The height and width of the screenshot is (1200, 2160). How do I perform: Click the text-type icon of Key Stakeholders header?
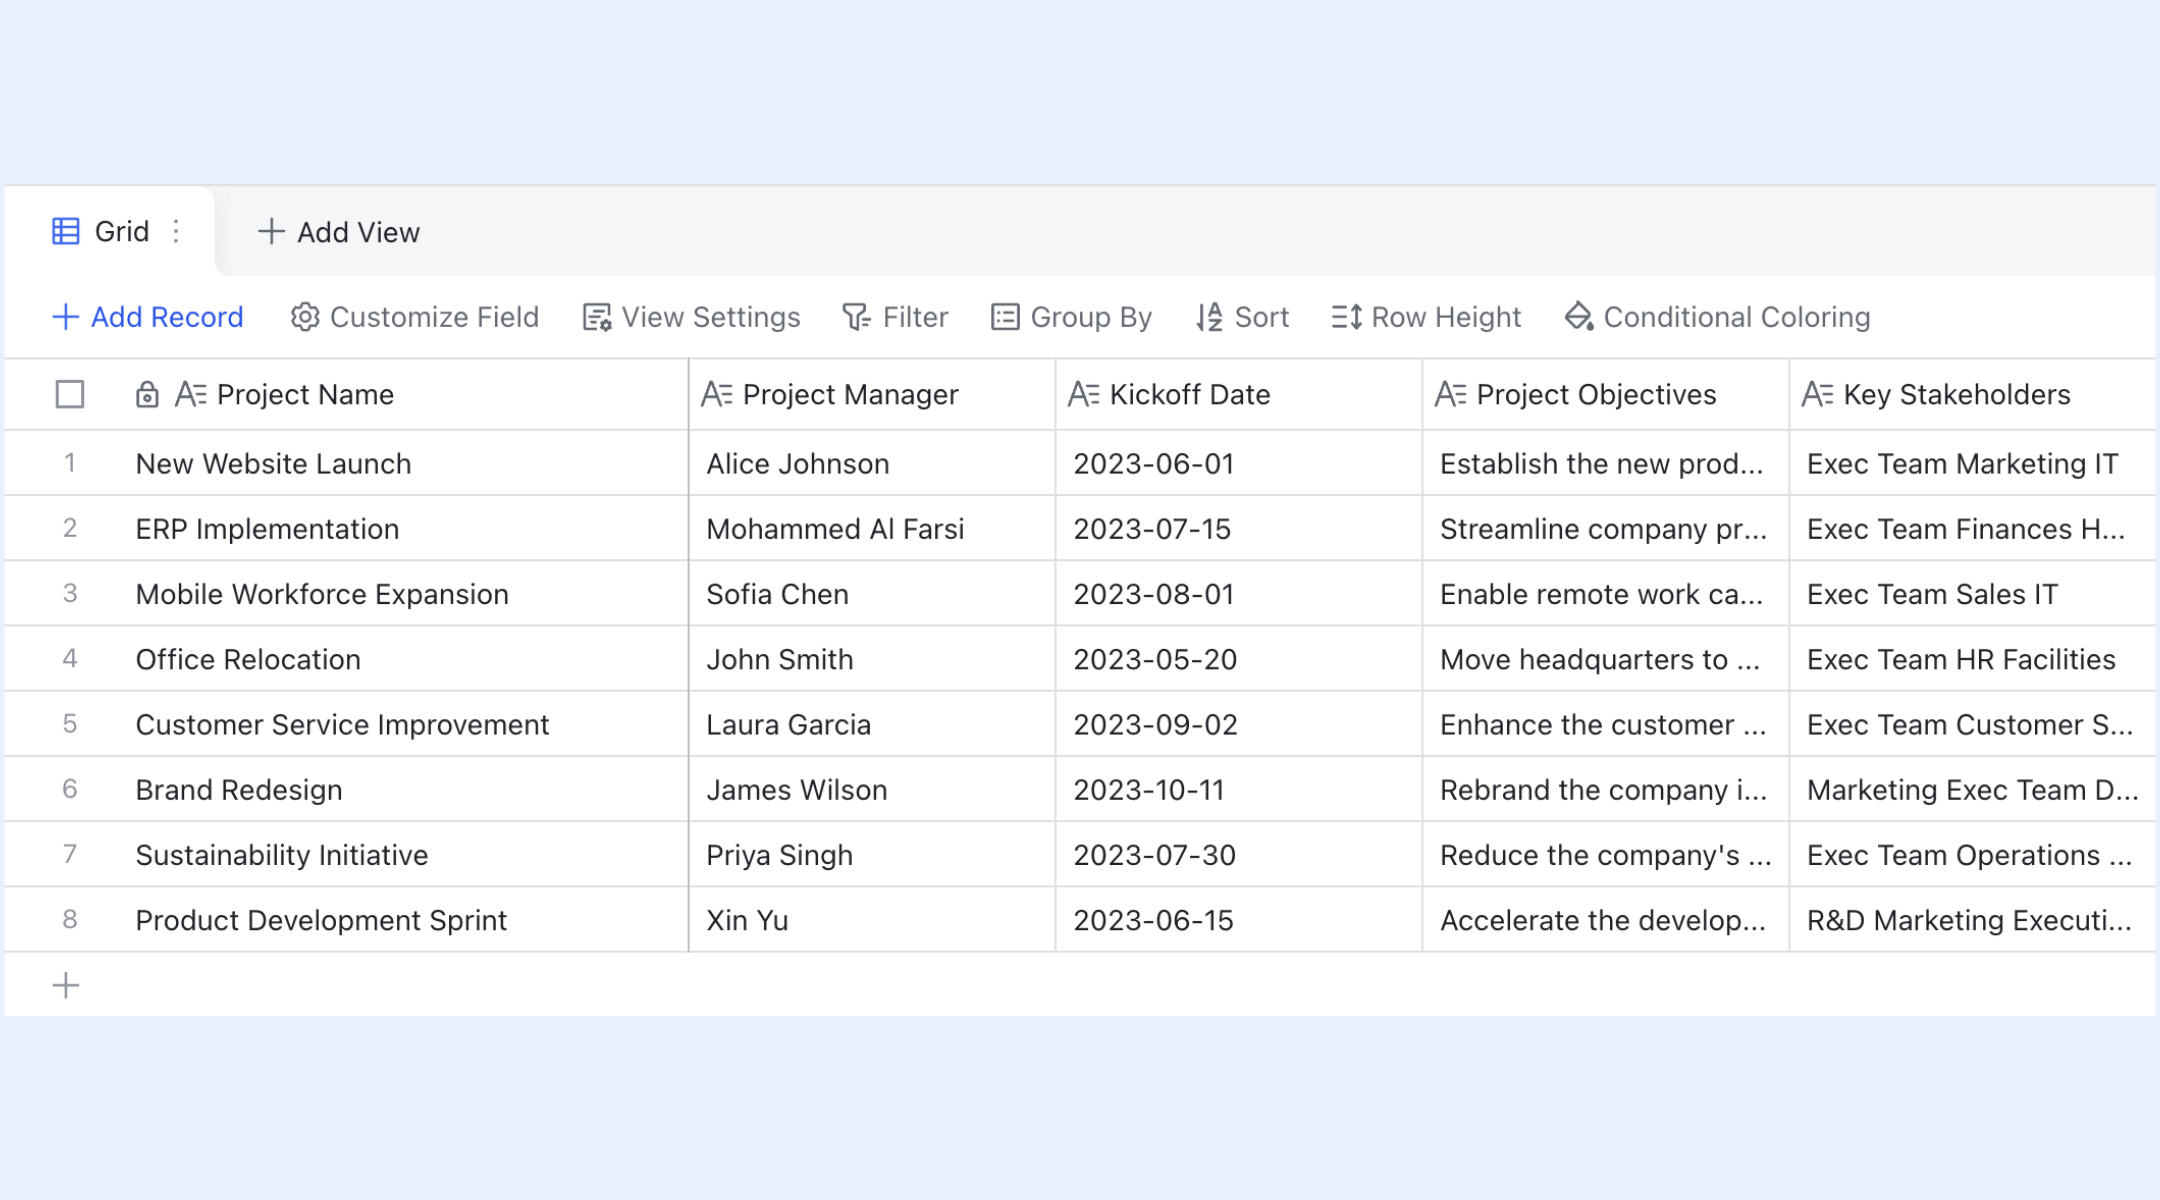pyautogui.click(x=1818, y=394)
